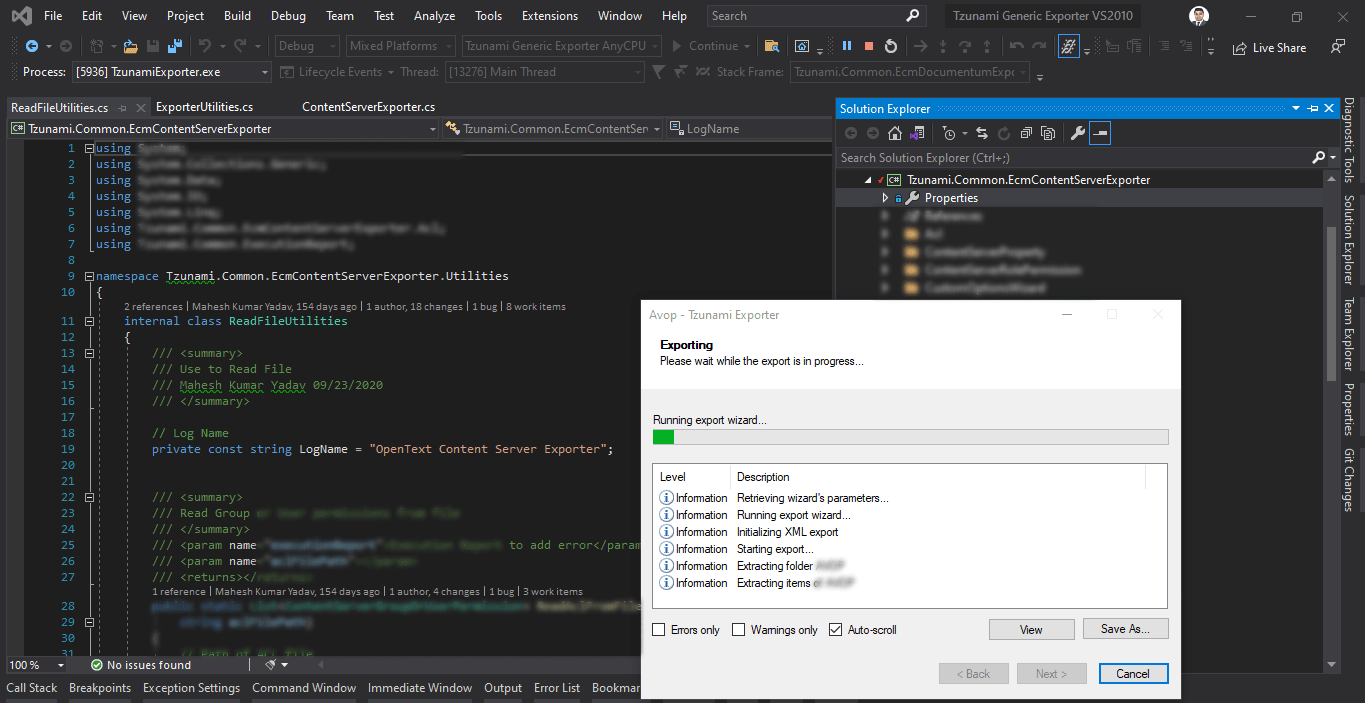Click Collapse All icon in Solution Explorer
Screen dimensions: 1365x703
click(x=1026, y=133)
